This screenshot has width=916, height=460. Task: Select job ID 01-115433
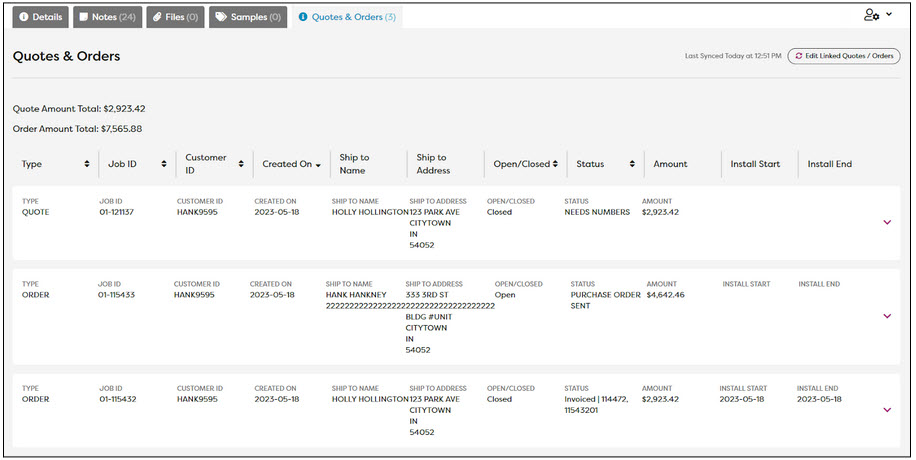pyautogui.click(x=116, y=295)
